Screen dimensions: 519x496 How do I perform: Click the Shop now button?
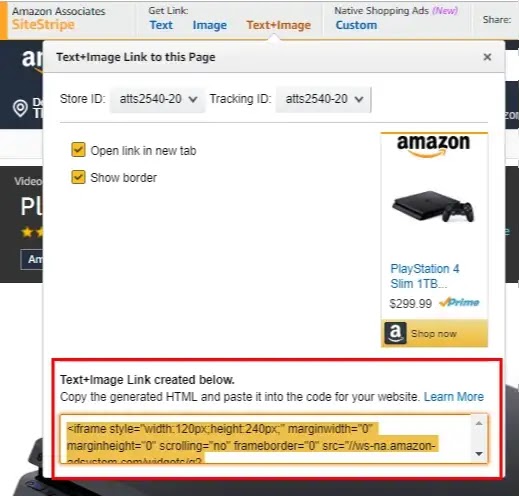coord(434,333)
